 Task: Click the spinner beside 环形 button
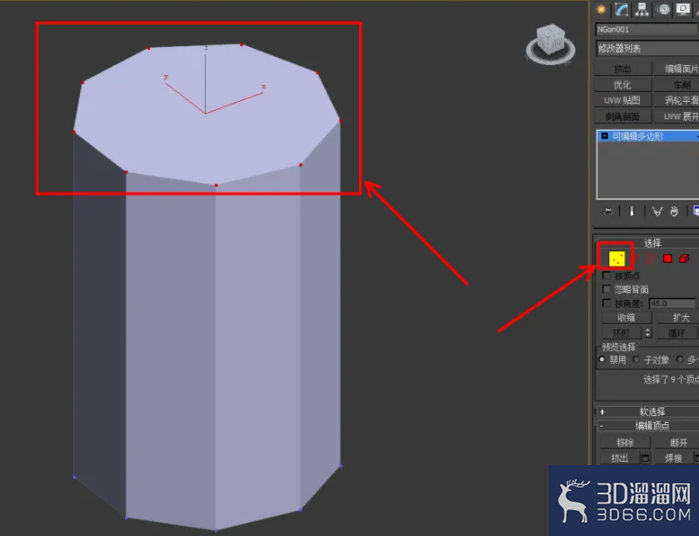click(648, 333)
